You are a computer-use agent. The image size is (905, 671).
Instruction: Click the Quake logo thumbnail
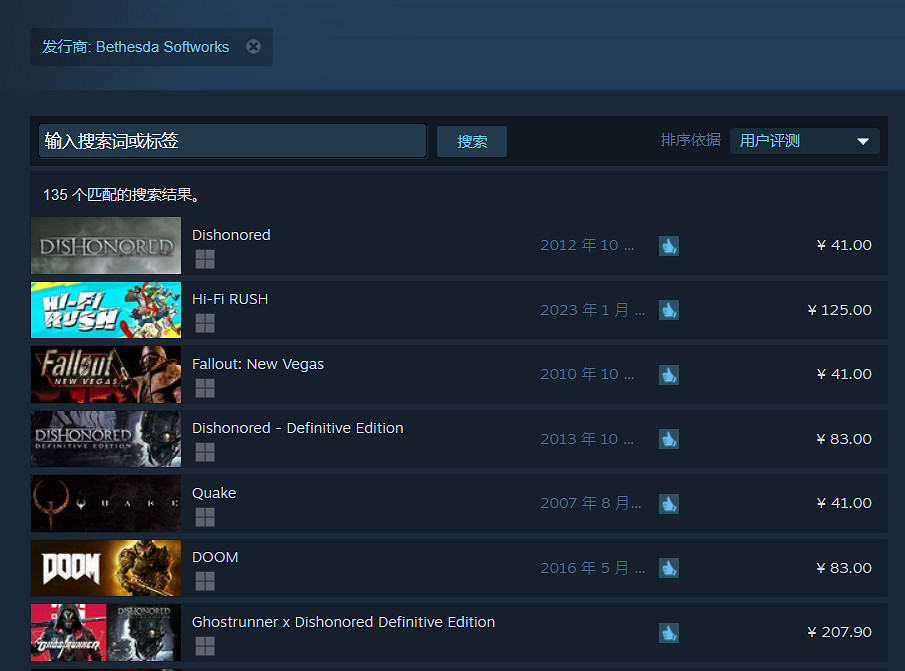[106, 504]
